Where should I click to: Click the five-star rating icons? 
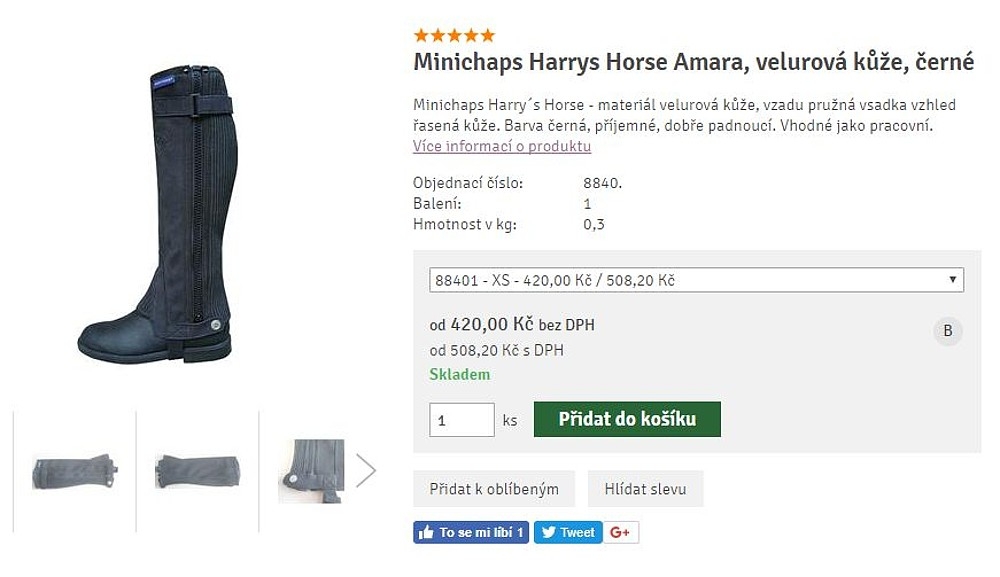453,36
